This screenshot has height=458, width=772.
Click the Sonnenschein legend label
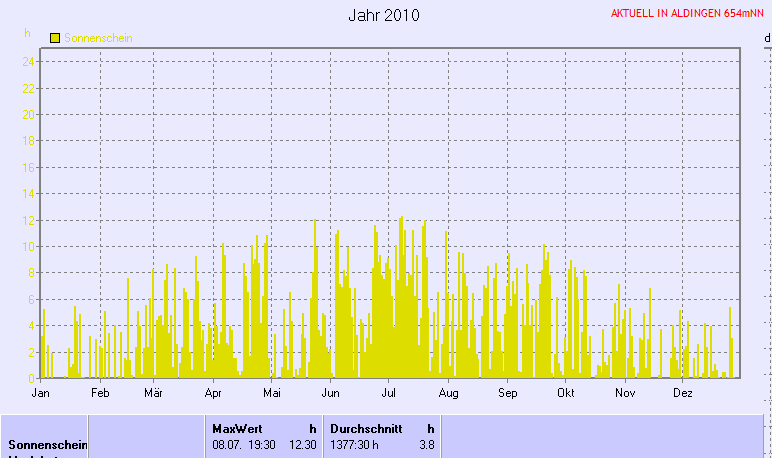[98, 38]
